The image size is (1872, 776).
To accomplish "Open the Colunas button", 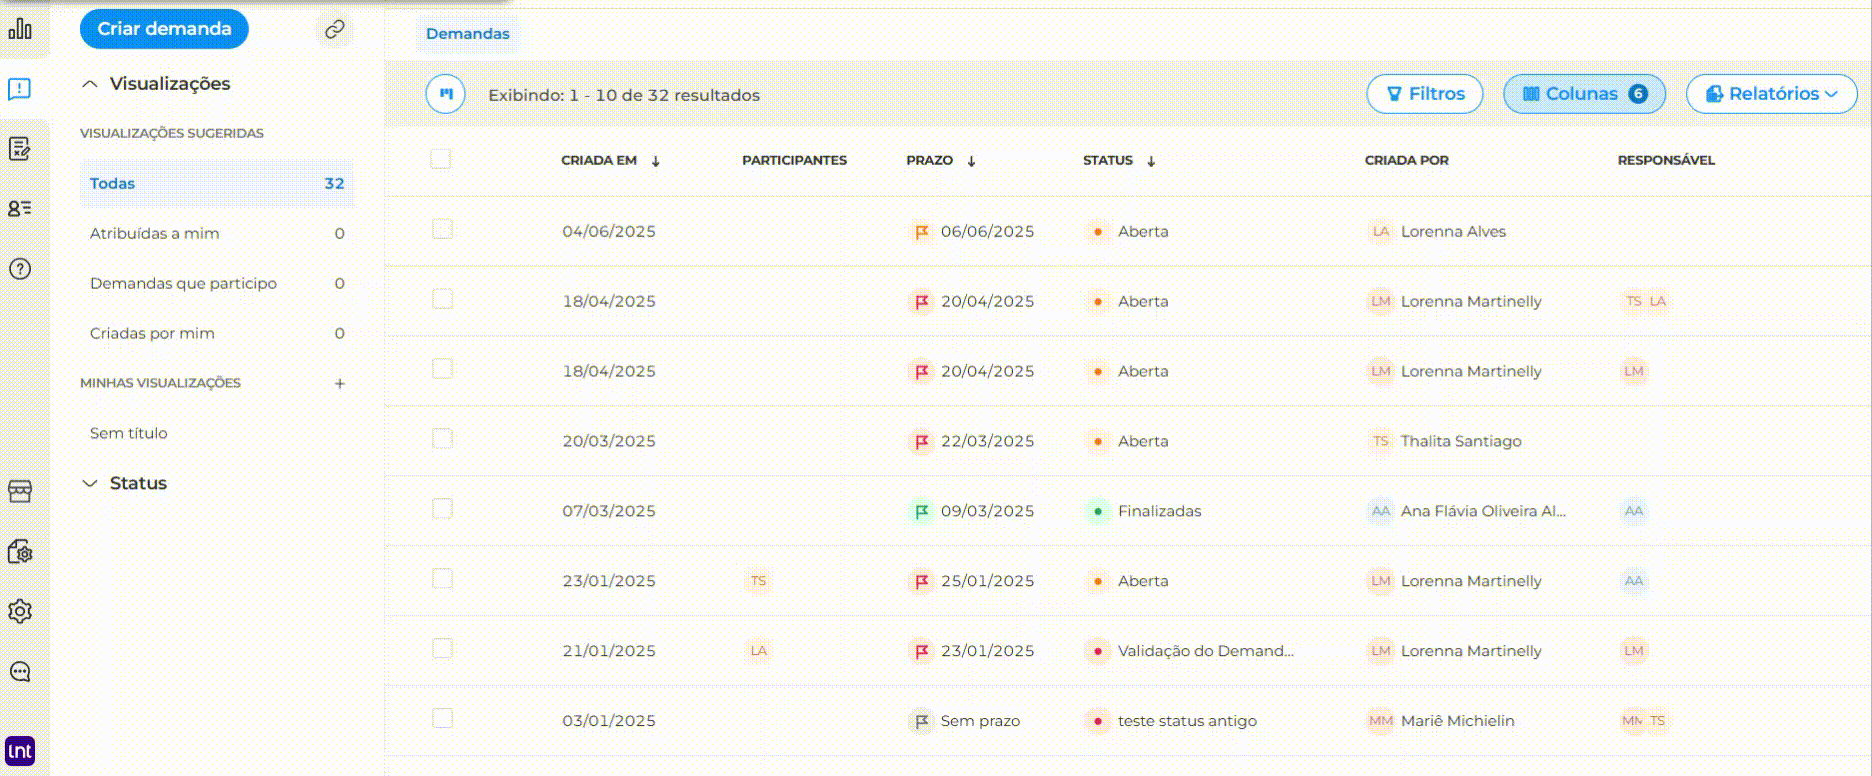I will pyautogui.click(x=1584, y=94).
